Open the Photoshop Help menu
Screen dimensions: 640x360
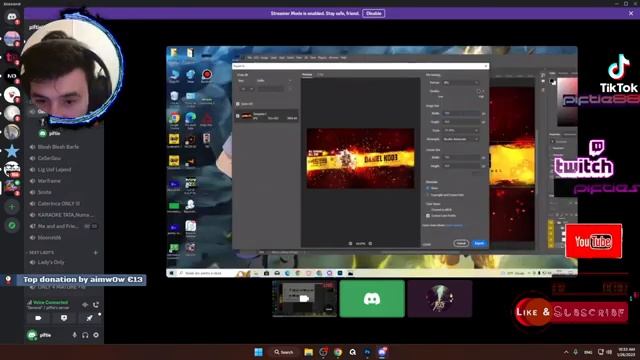point(344,58)
